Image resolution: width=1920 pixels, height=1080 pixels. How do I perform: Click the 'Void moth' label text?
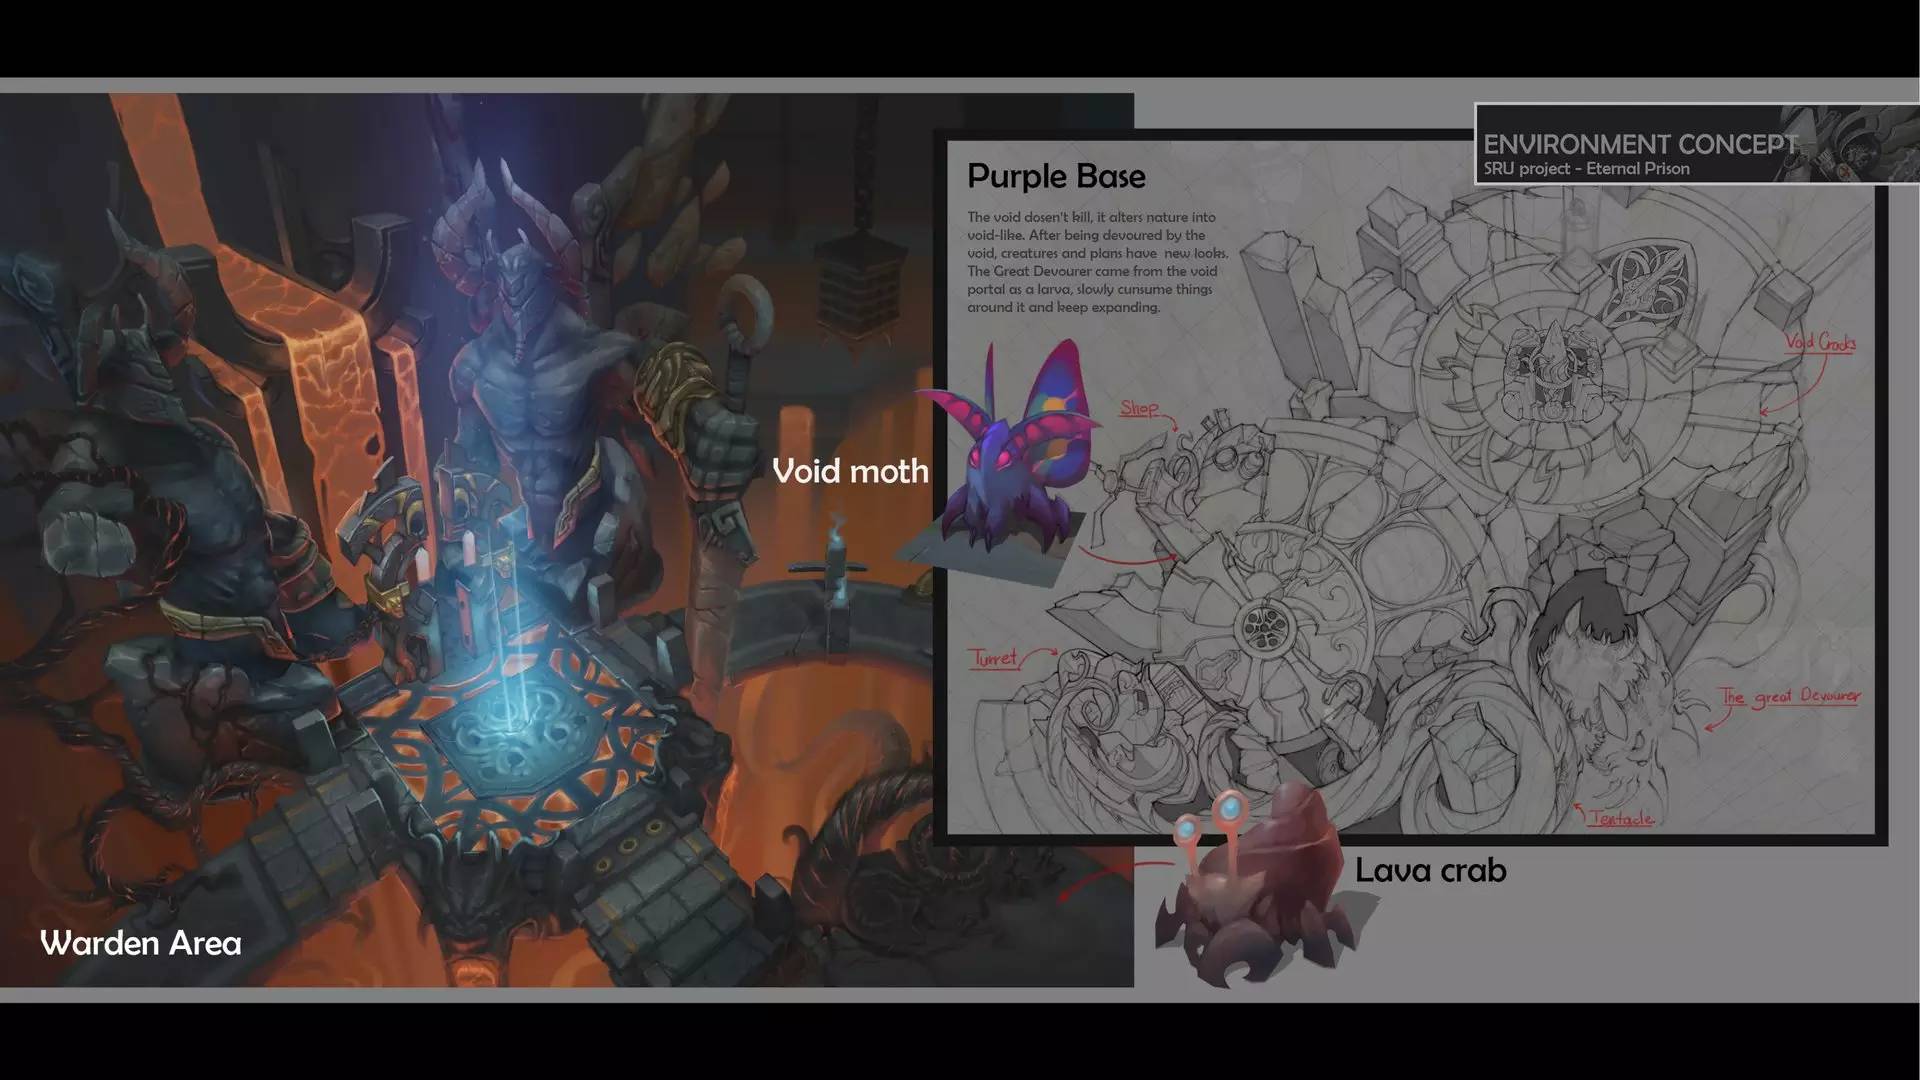tap(850, 471)
